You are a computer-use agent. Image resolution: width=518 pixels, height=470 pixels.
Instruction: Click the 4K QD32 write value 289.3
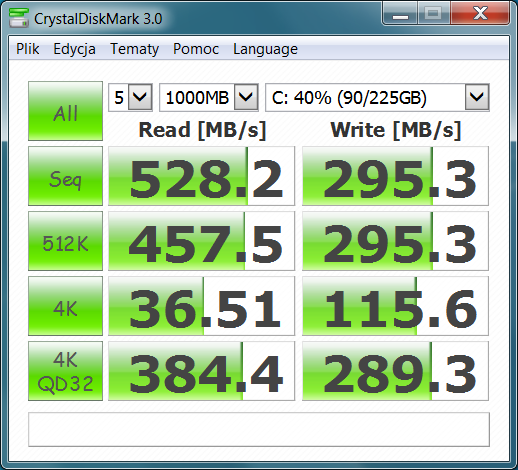coord(395,371)
